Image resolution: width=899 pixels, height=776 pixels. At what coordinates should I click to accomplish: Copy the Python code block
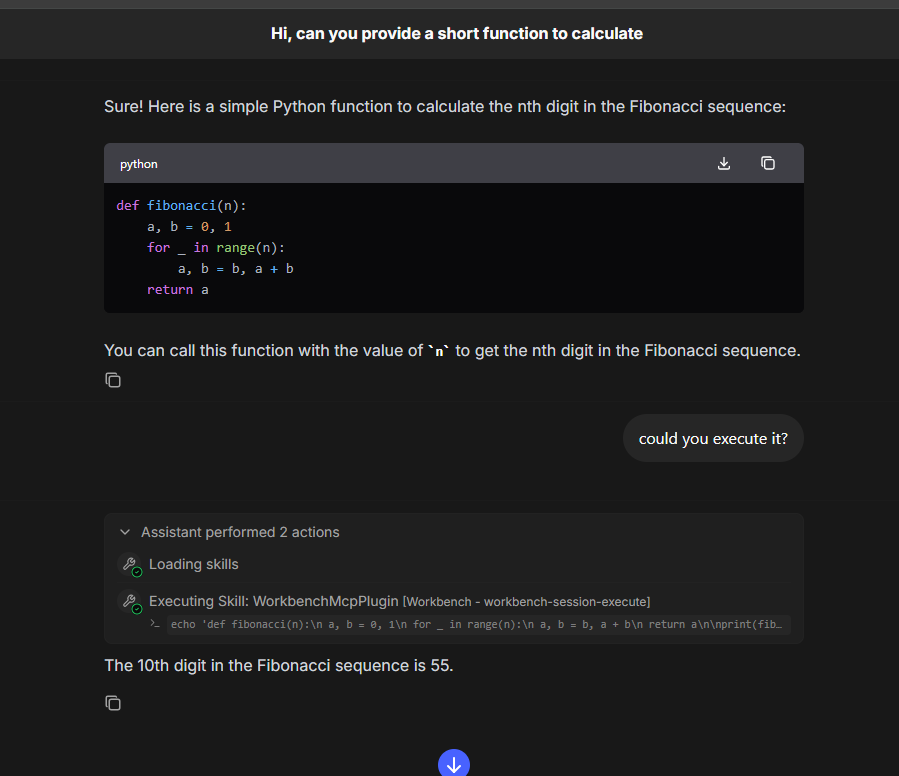[x=768, y=162]
